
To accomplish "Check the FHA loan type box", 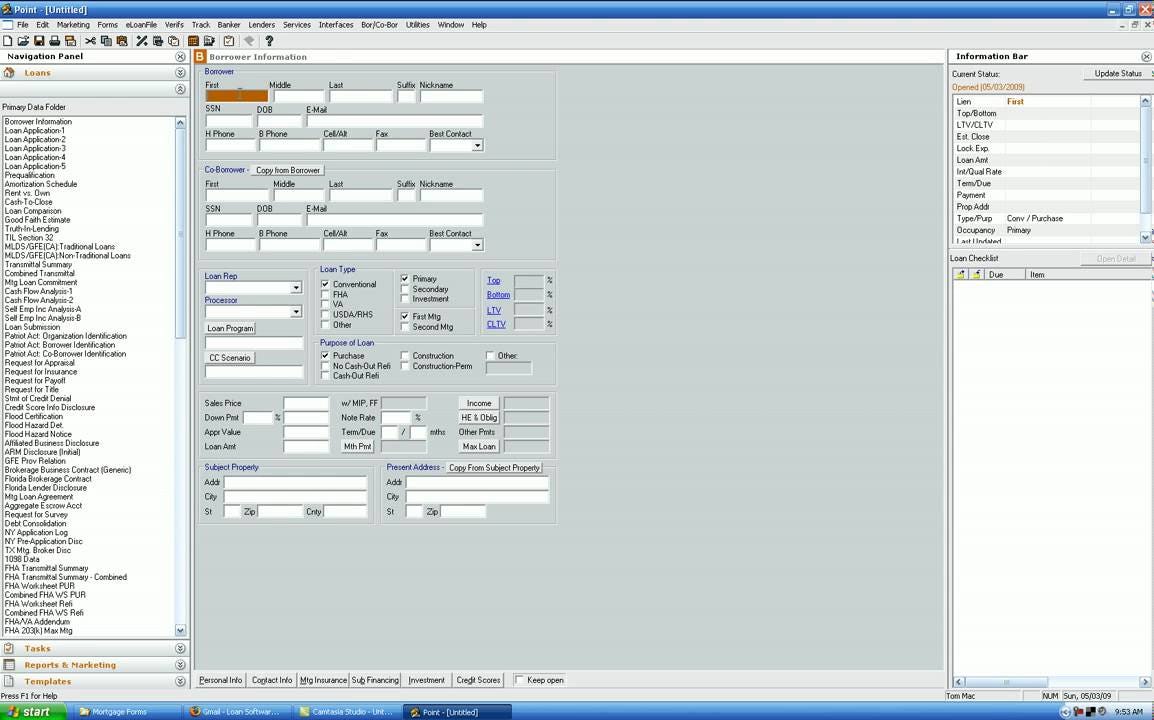I will click(325, 294).
